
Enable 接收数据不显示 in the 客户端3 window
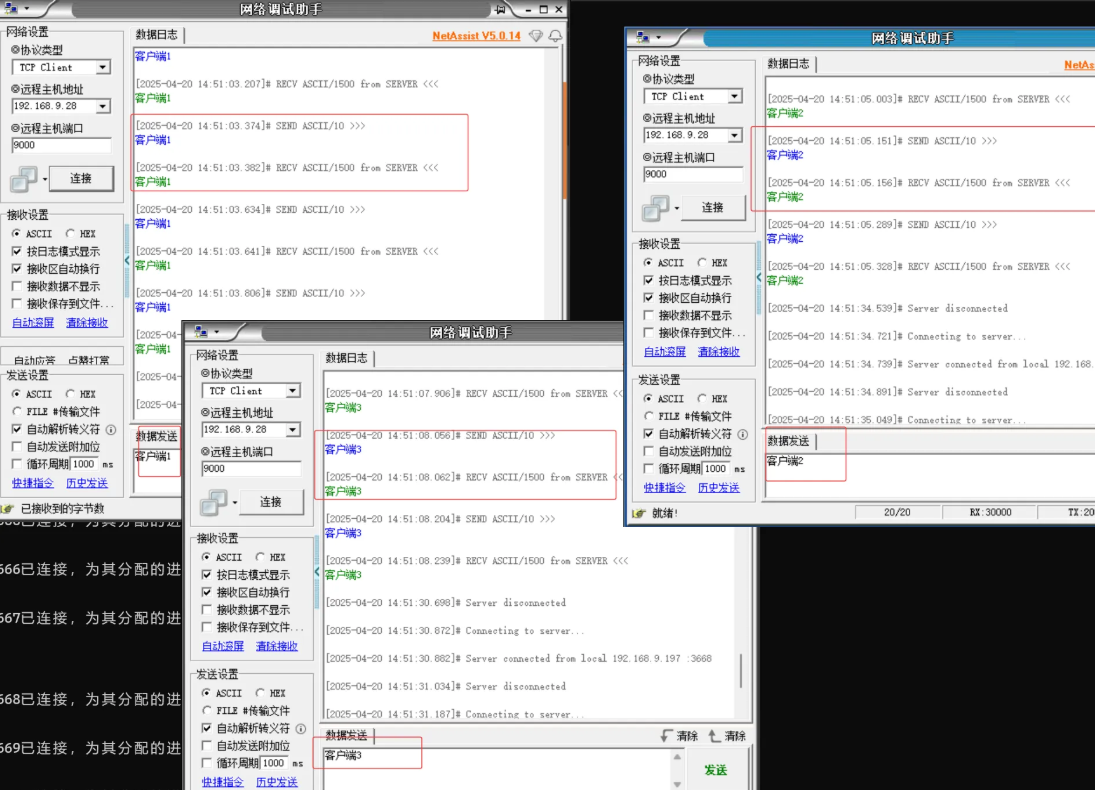click(207, 610)
